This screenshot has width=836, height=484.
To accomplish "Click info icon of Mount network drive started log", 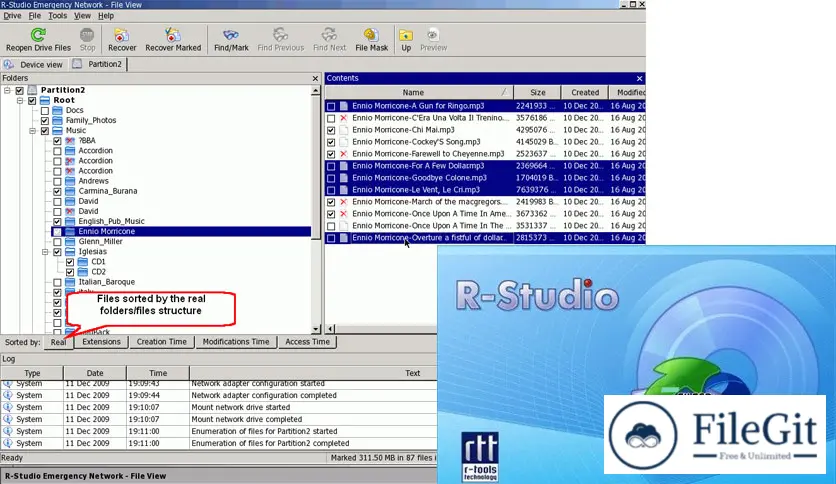I will pyautogui.click(x=7, y=407).
